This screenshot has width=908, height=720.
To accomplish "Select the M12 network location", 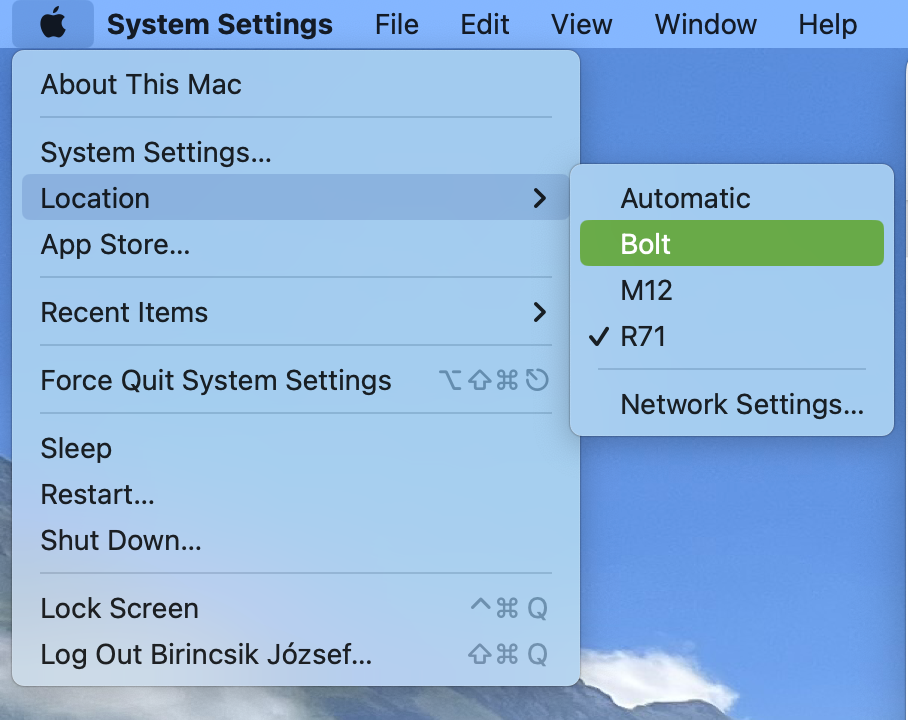I will point(732,290).
